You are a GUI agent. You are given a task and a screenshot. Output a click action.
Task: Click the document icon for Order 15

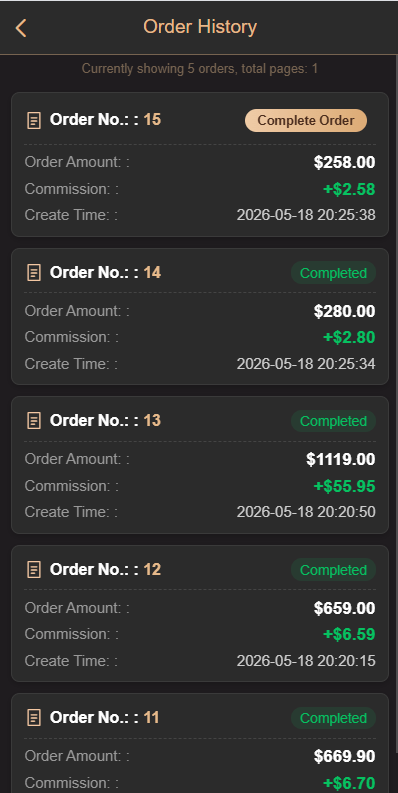34,120
